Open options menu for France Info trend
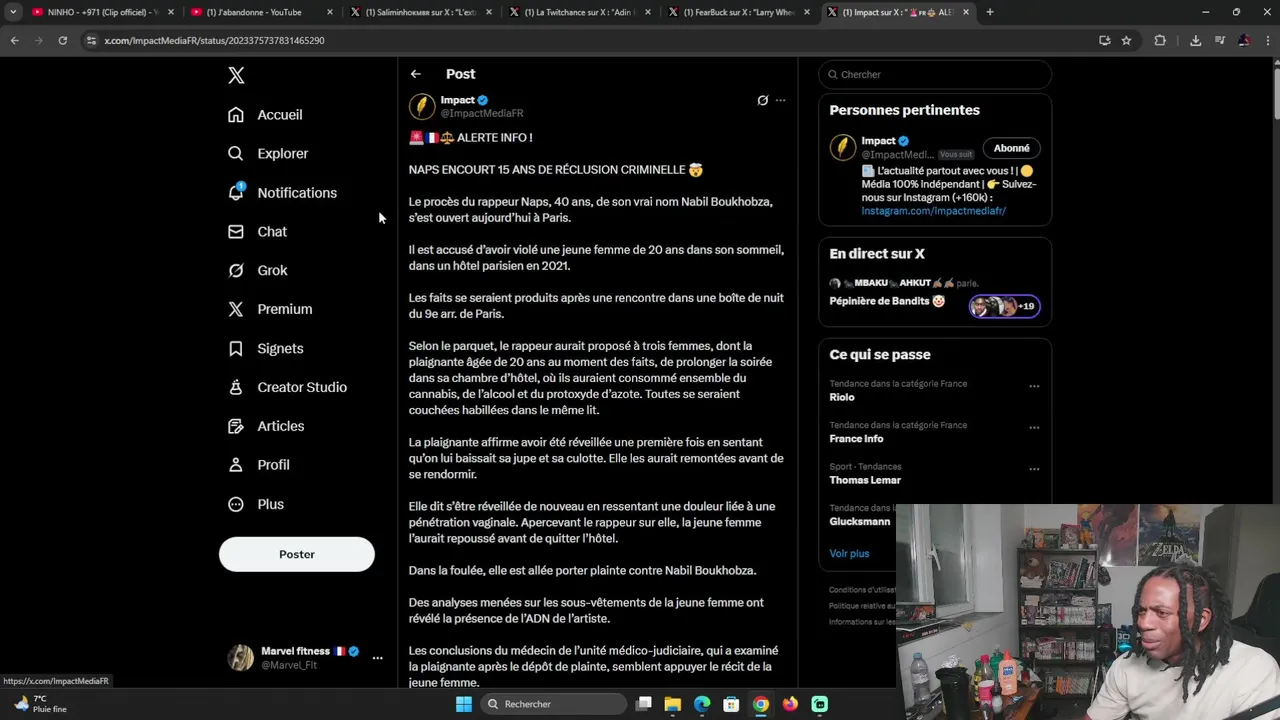This screenshot has height=720, width=1280. pos(1034,428)
